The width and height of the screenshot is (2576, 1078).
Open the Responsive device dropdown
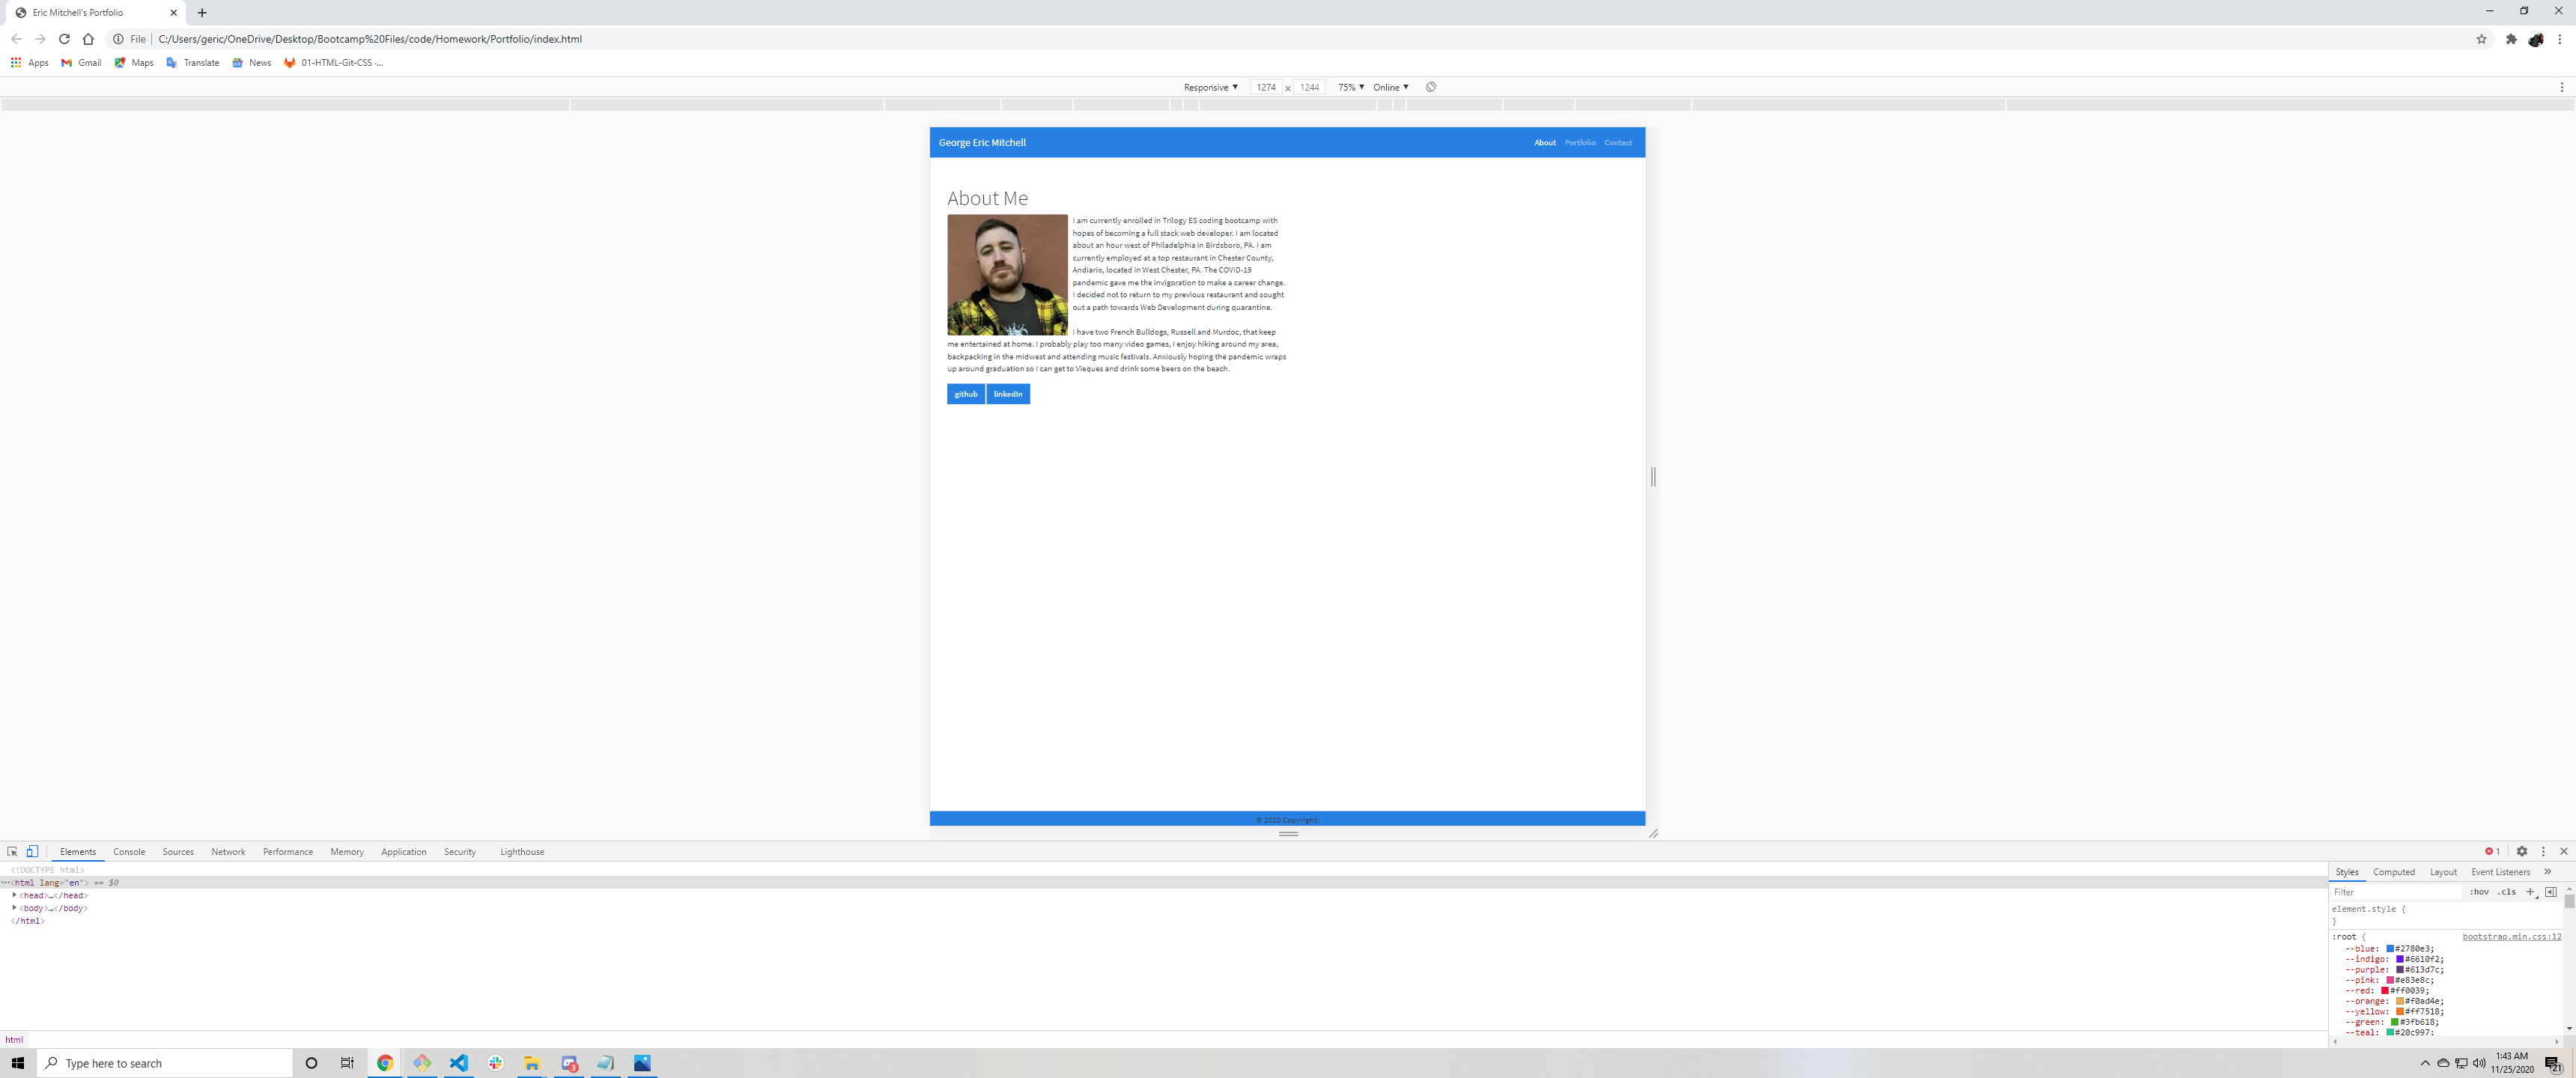(x=1210, y=87)
